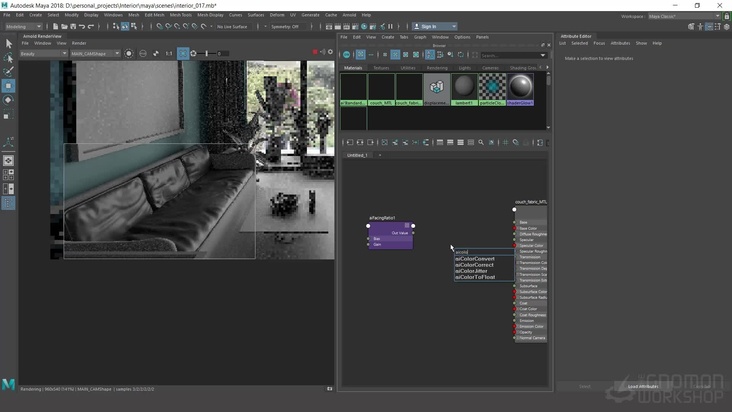Click the Load Attributes button

click(643, 386)
